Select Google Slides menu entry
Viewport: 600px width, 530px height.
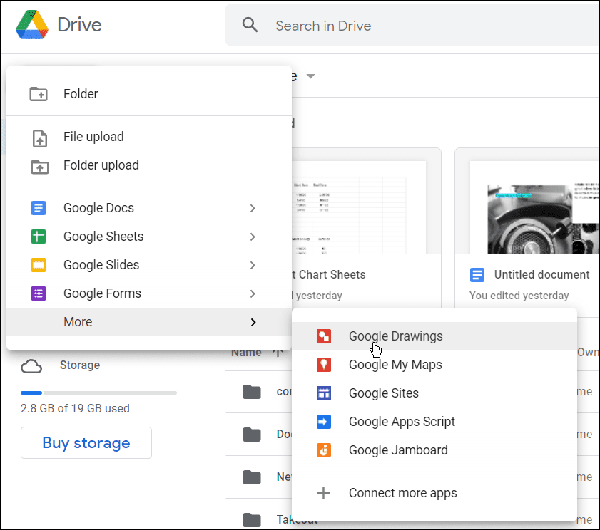pos(149,265)
